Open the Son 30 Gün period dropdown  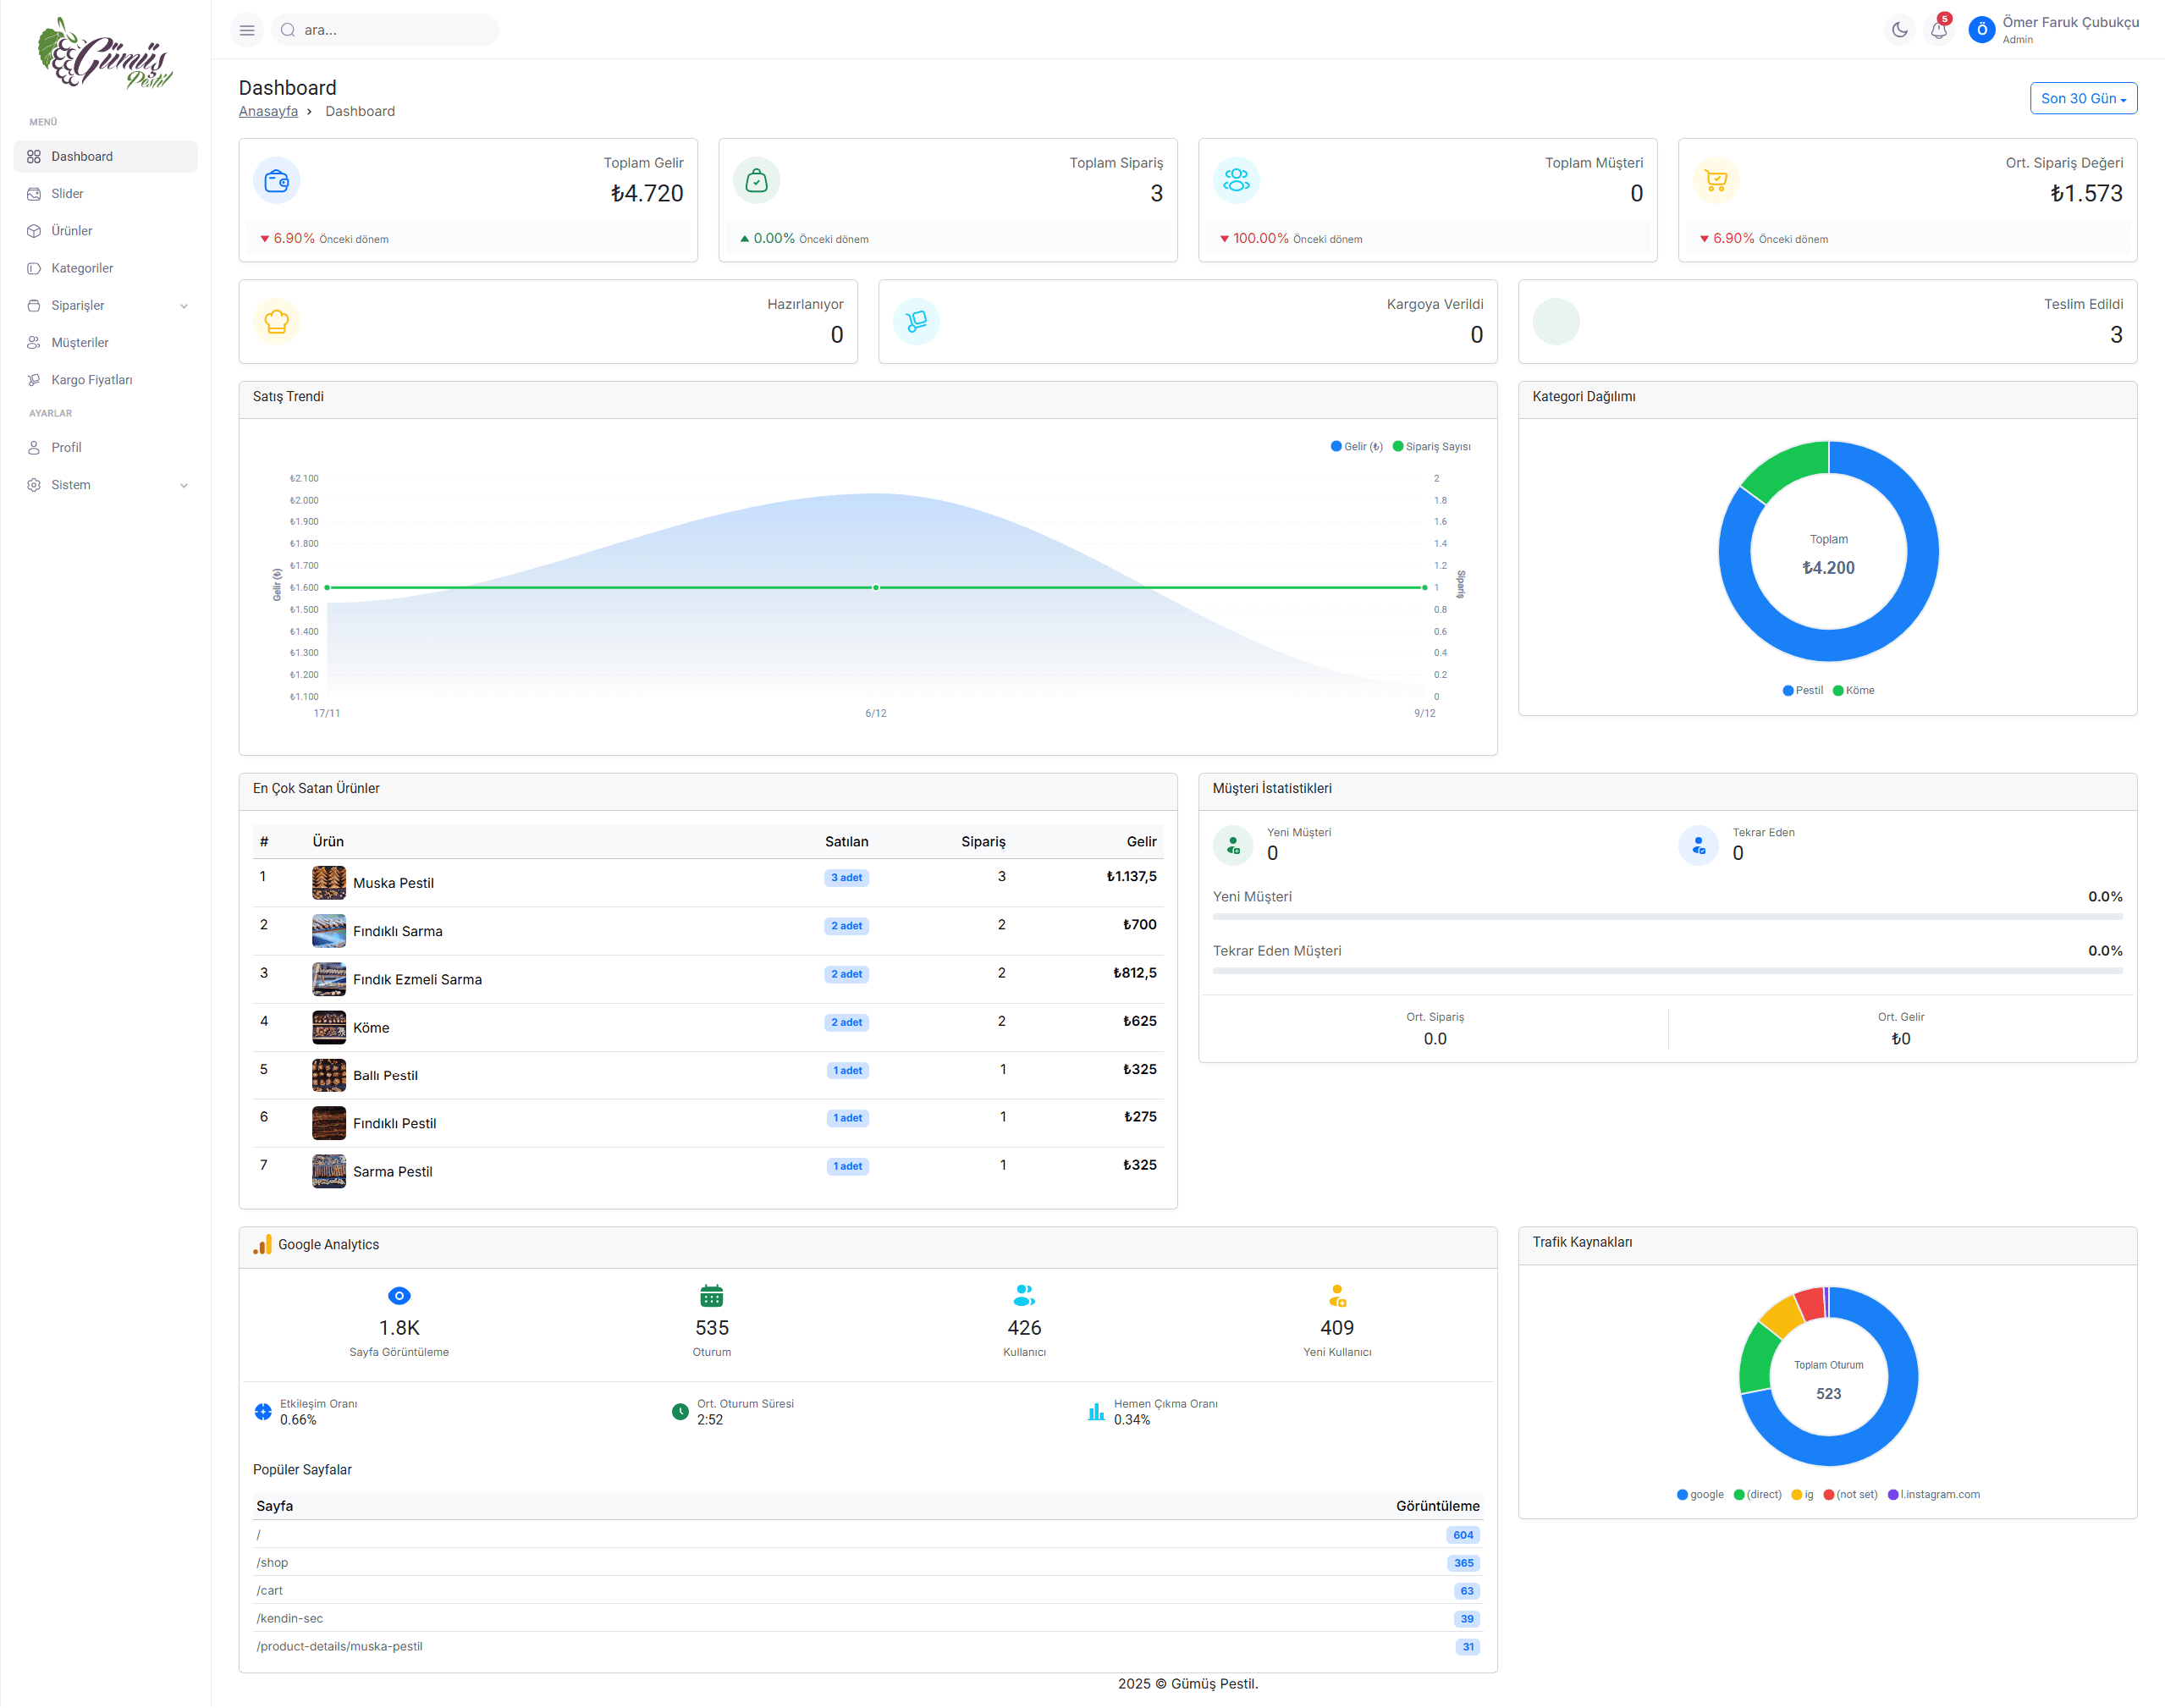tap(2083, 98)
